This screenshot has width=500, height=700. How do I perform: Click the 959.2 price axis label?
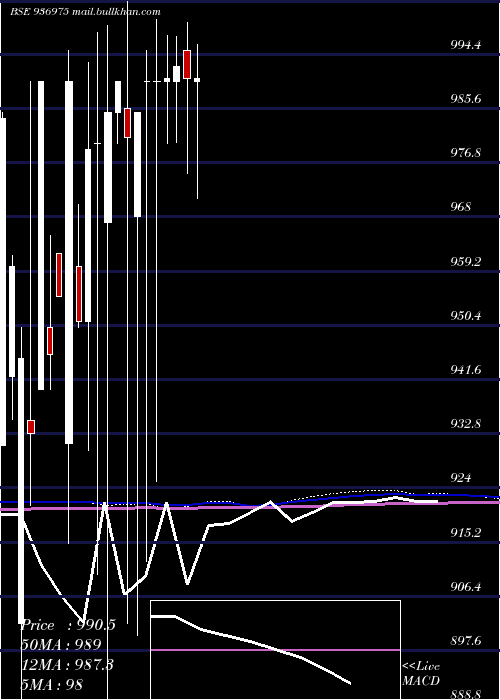coord(466,261)
